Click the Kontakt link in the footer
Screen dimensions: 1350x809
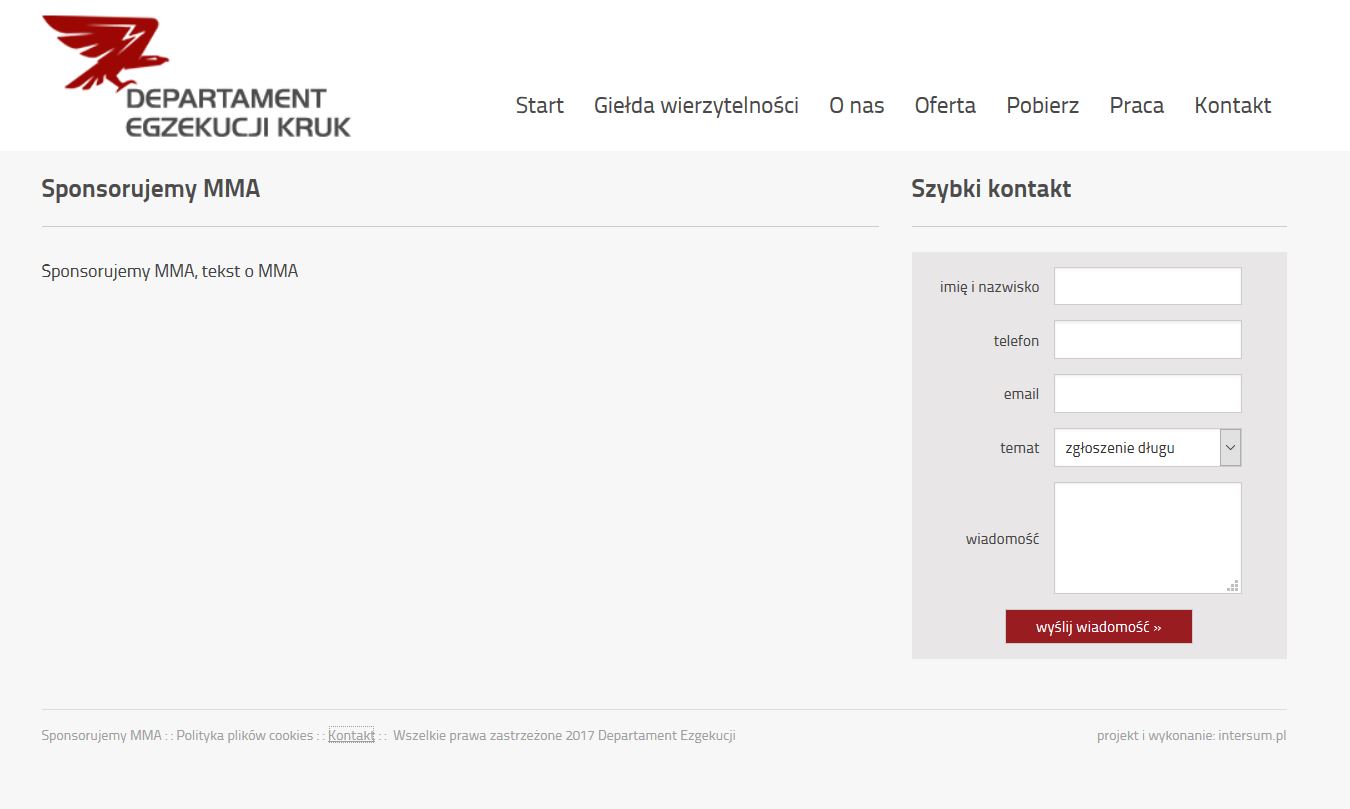click(351, 736)
